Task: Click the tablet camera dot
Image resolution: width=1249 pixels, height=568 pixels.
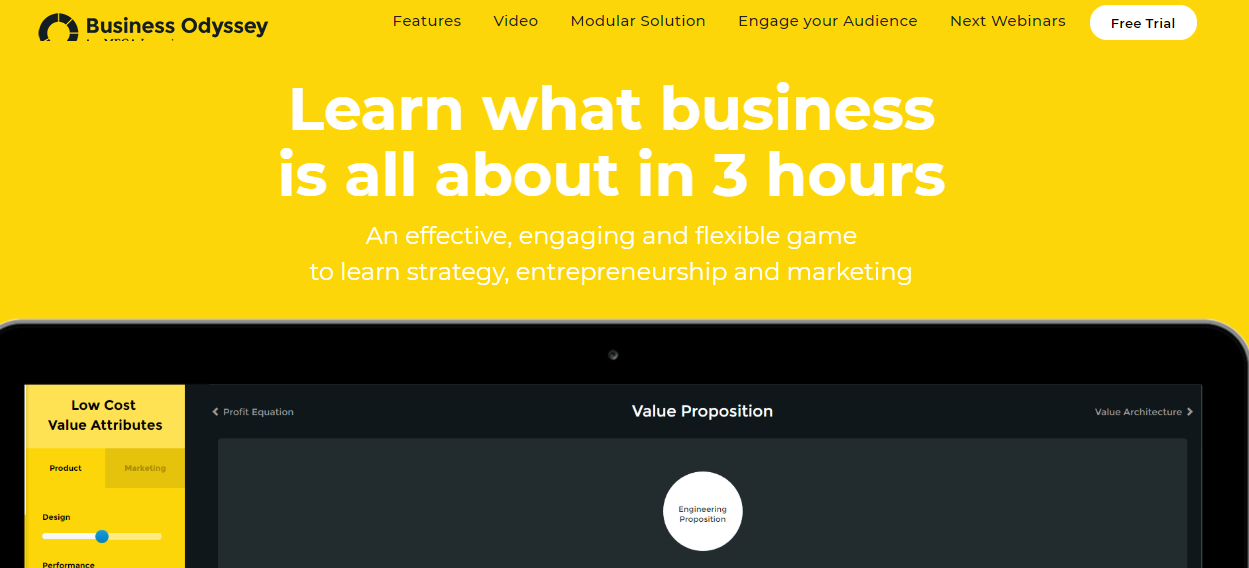Action: (613, 355)
